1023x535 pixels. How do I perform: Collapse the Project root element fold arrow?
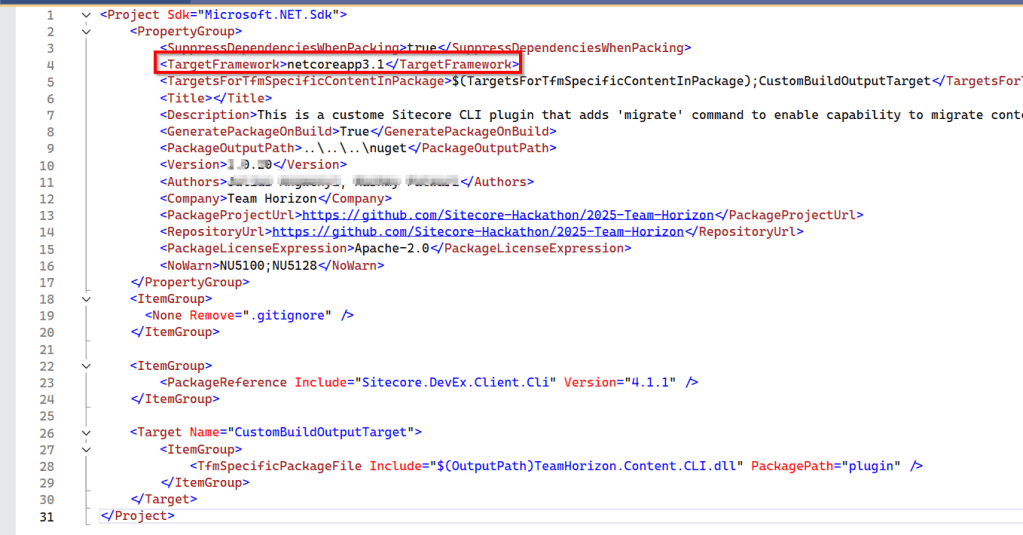click(x=86, y=16)
